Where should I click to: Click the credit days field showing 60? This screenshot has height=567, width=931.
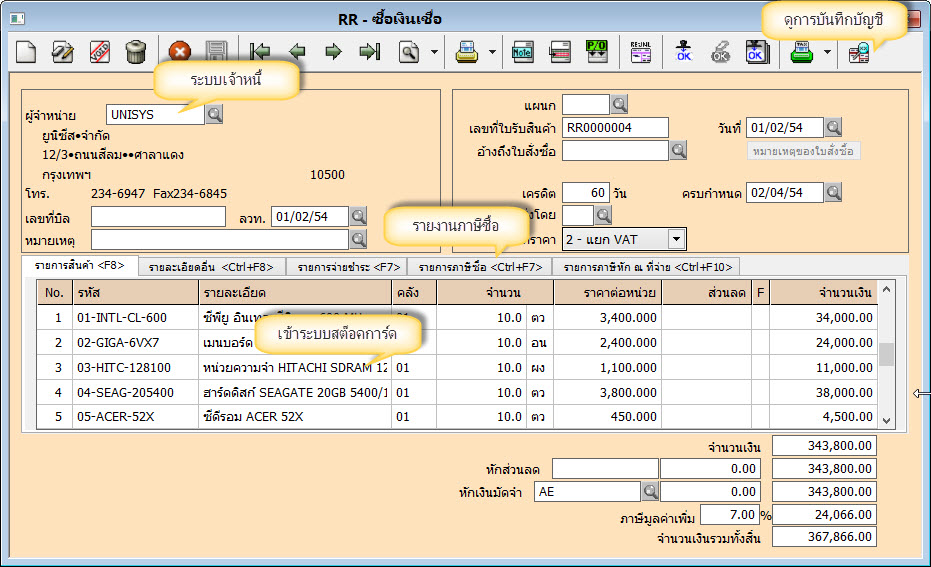pos(585,192)
